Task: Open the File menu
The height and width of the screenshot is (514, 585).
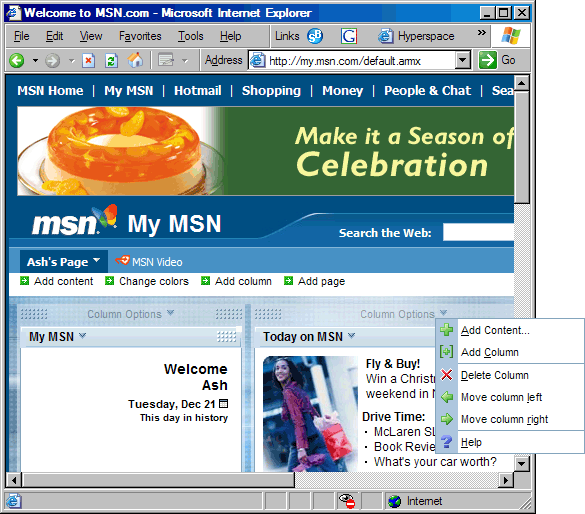Action: point(21,36)
